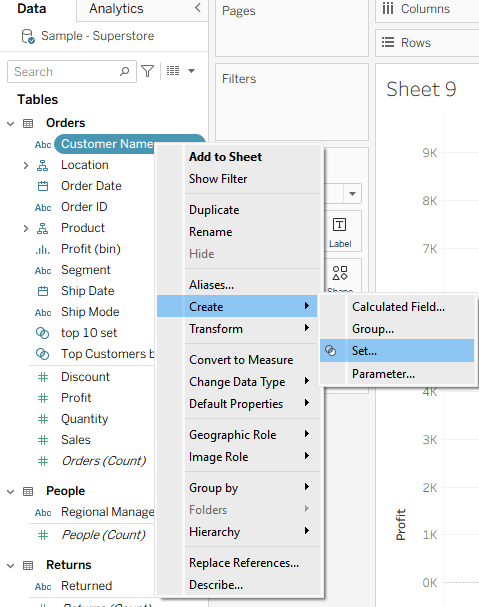Switch to the Data tab

(32, 9)
